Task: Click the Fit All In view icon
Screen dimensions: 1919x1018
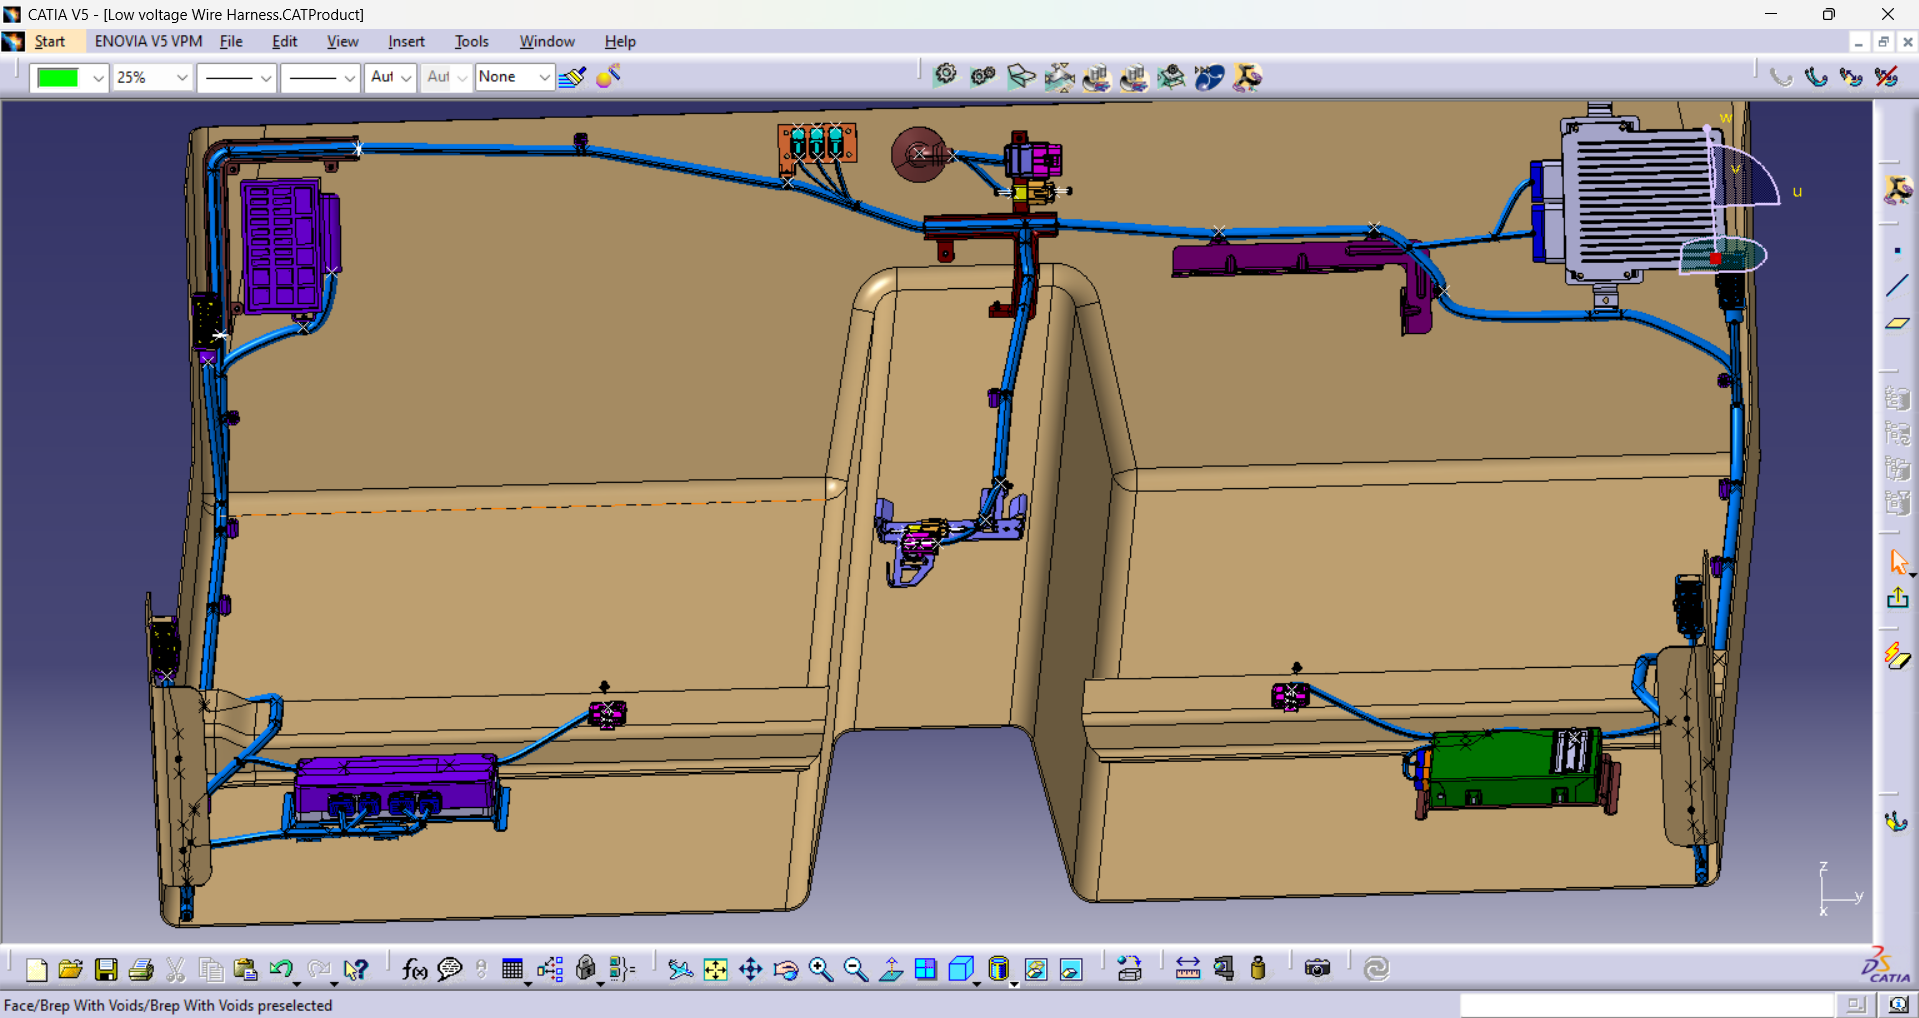Action: point(715,969)
